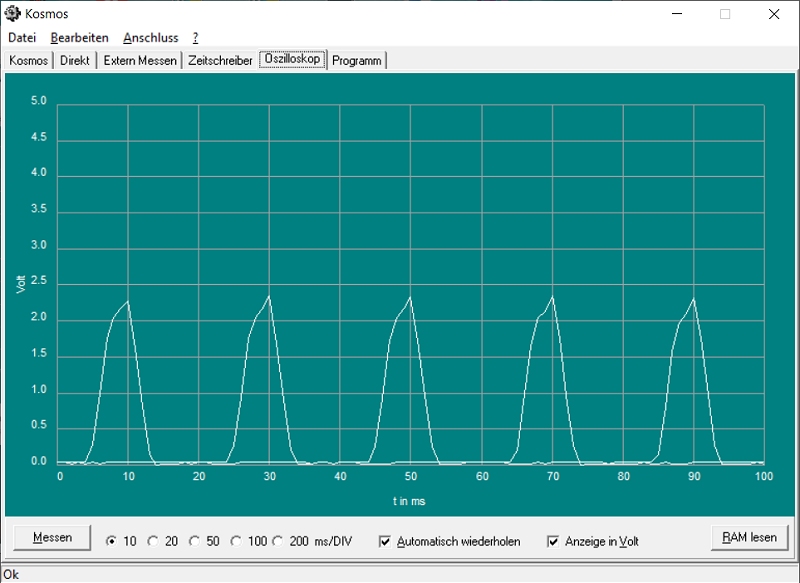Switch to the Kosmos tab
The height and width of the screenshot is (583, 800).
[x=28, y=61]
